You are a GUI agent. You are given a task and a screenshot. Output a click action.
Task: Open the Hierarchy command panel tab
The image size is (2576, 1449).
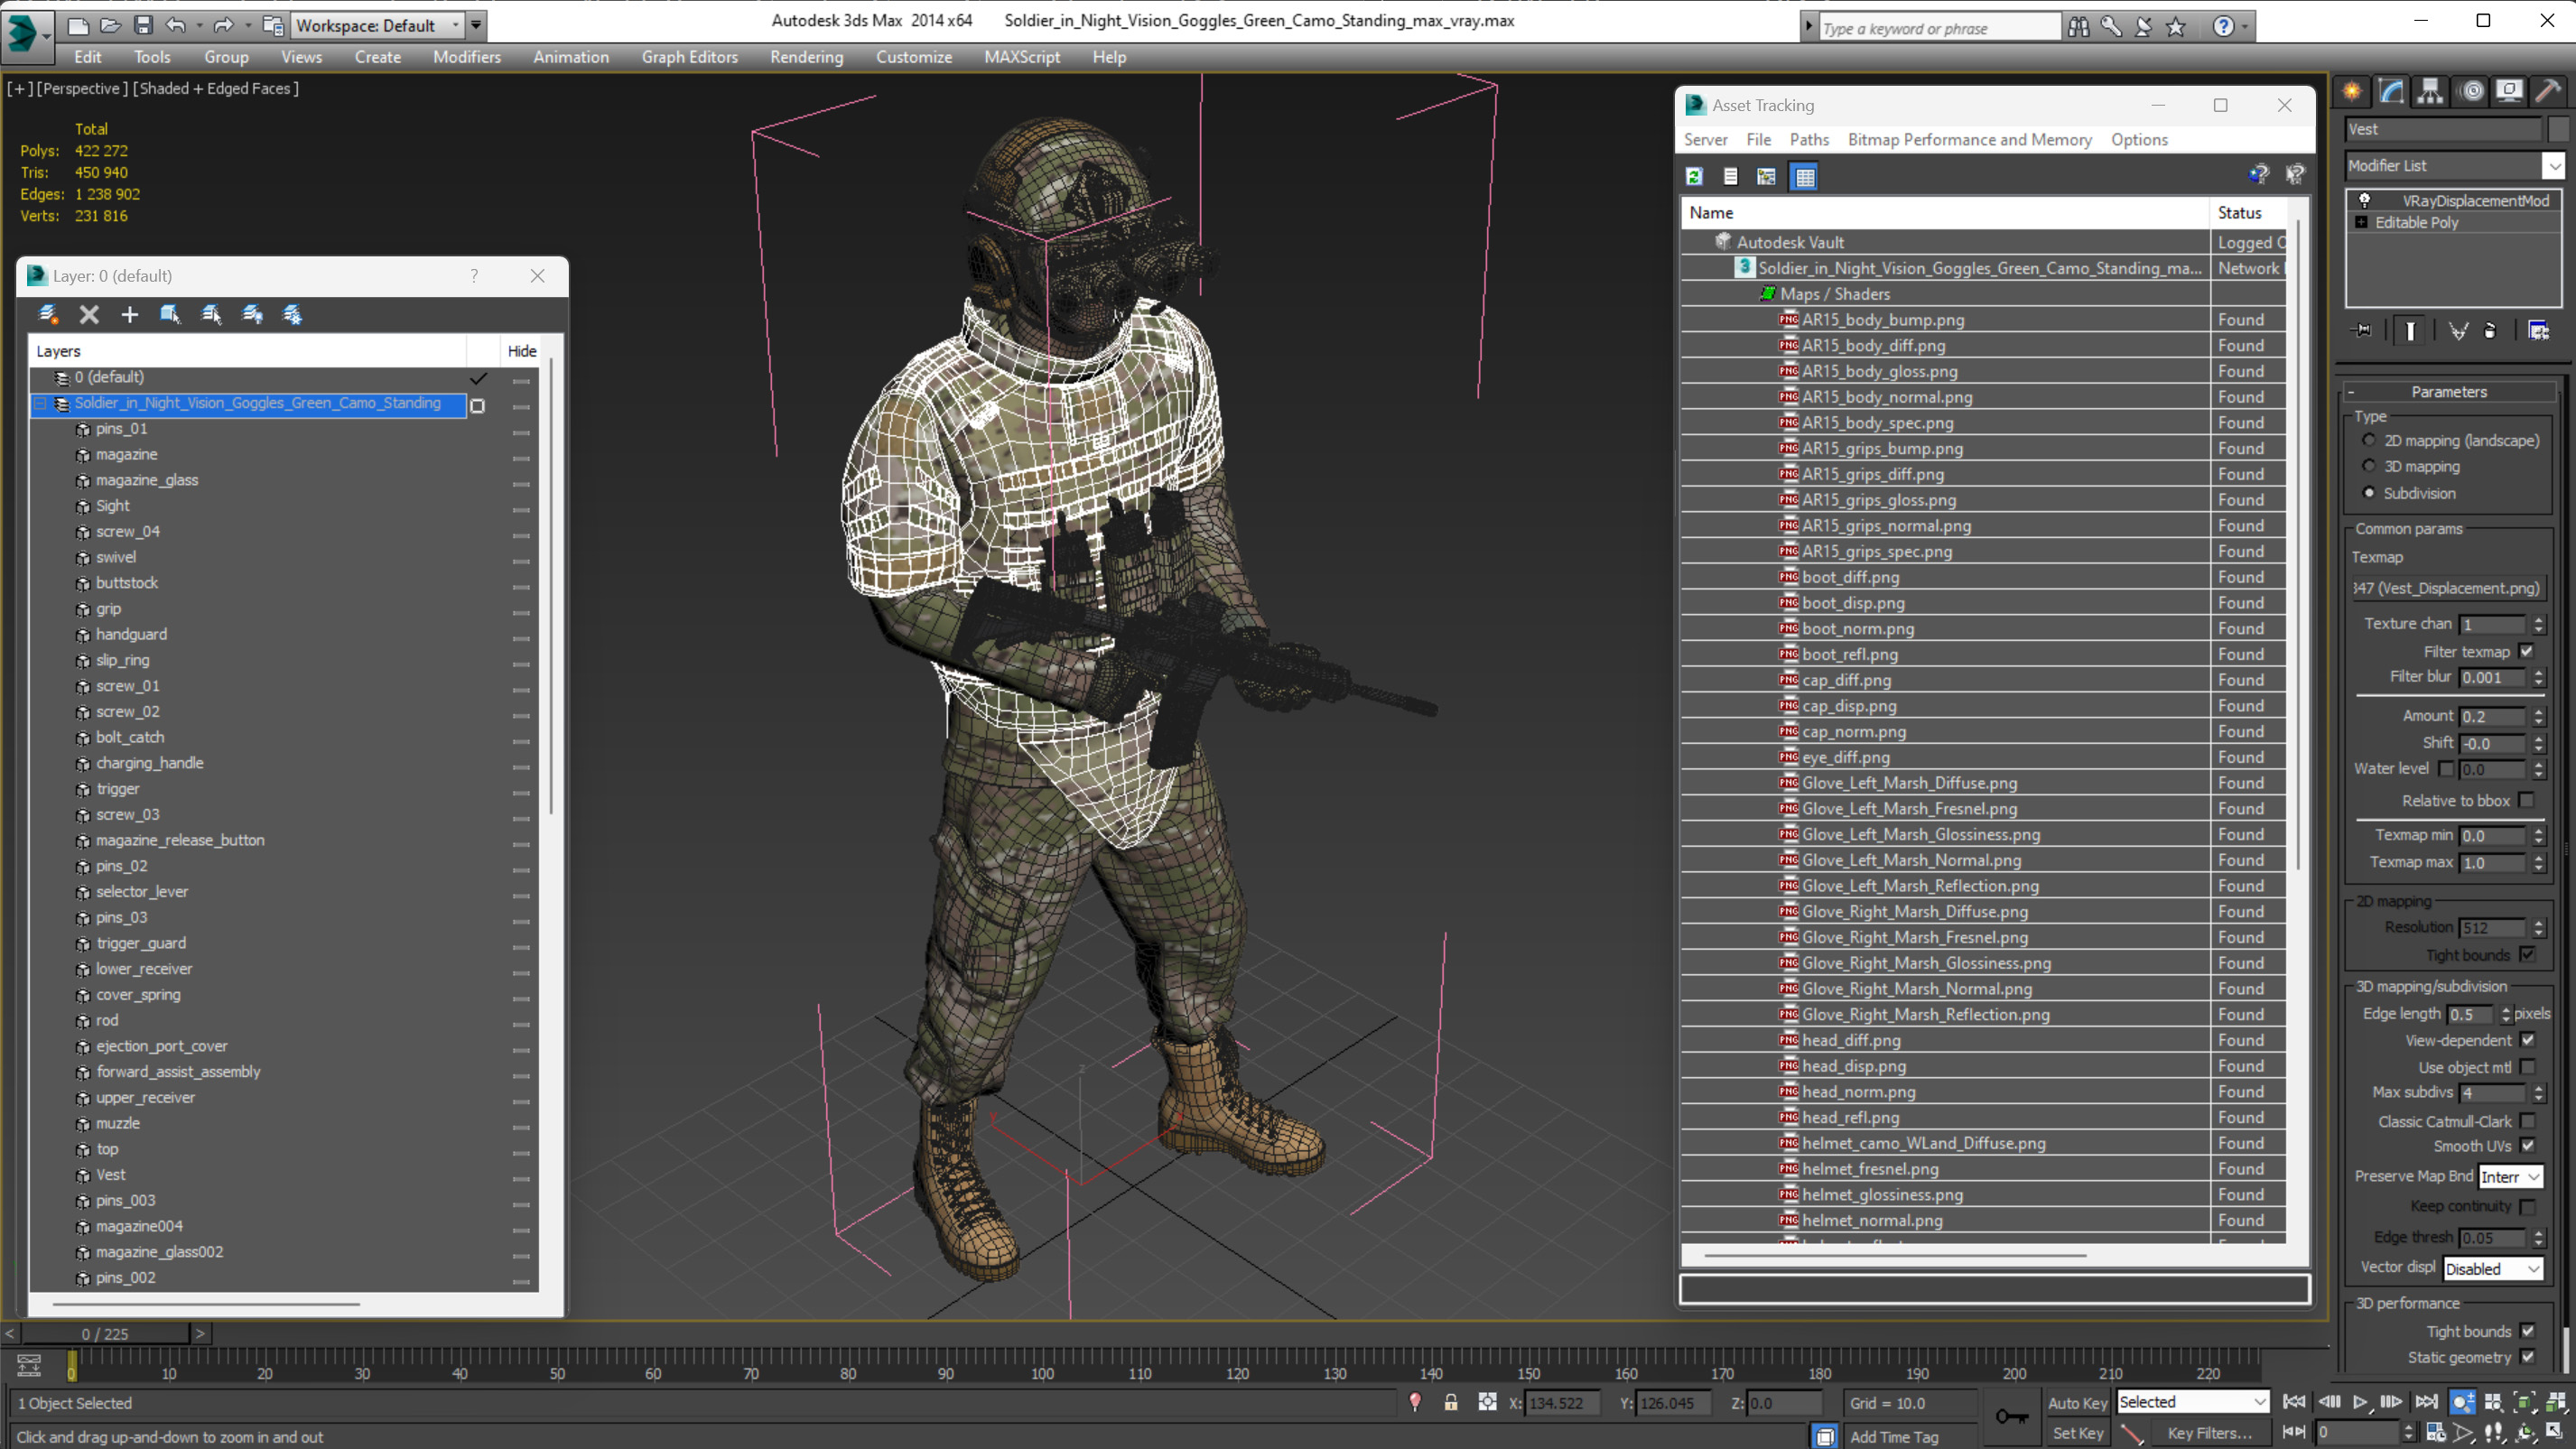pyautogui.click(x=2430, y=91)
